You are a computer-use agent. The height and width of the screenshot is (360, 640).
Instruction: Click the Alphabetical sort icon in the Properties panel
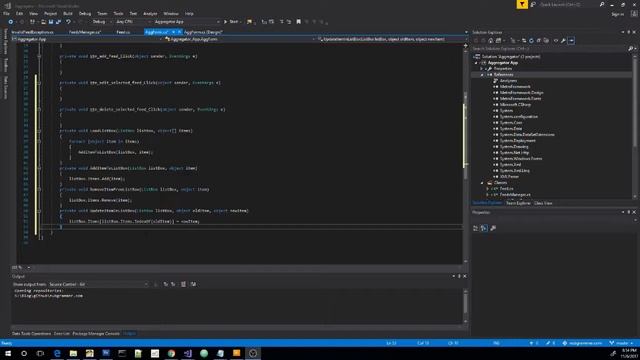[x=484, y=228]
